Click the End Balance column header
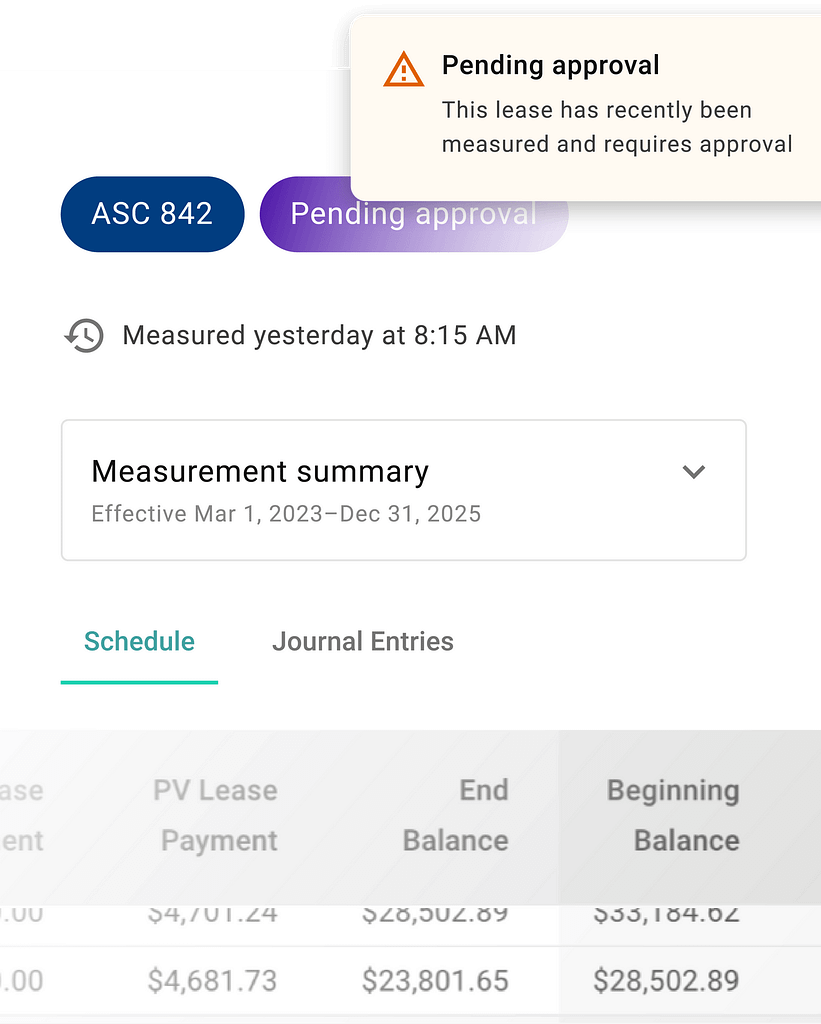 [x=456, y=815]
